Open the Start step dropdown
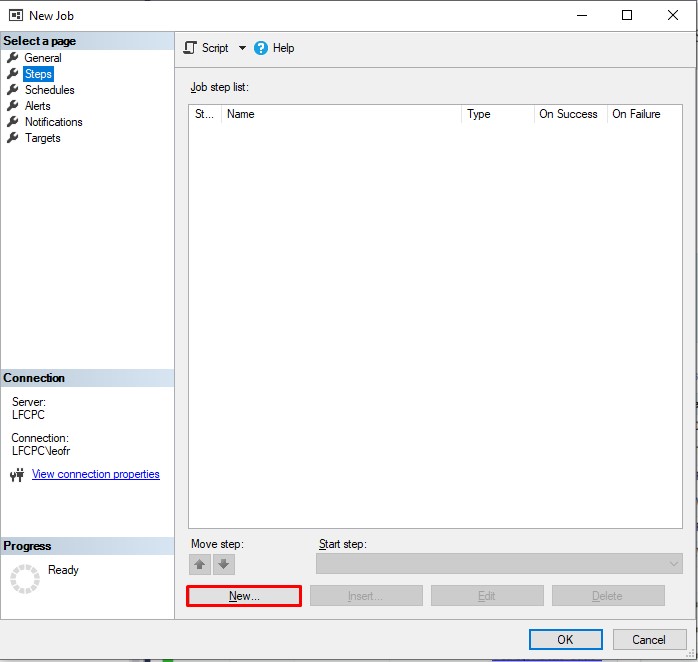The height and width of the screenshot is (662, 698). coord(499,564)
